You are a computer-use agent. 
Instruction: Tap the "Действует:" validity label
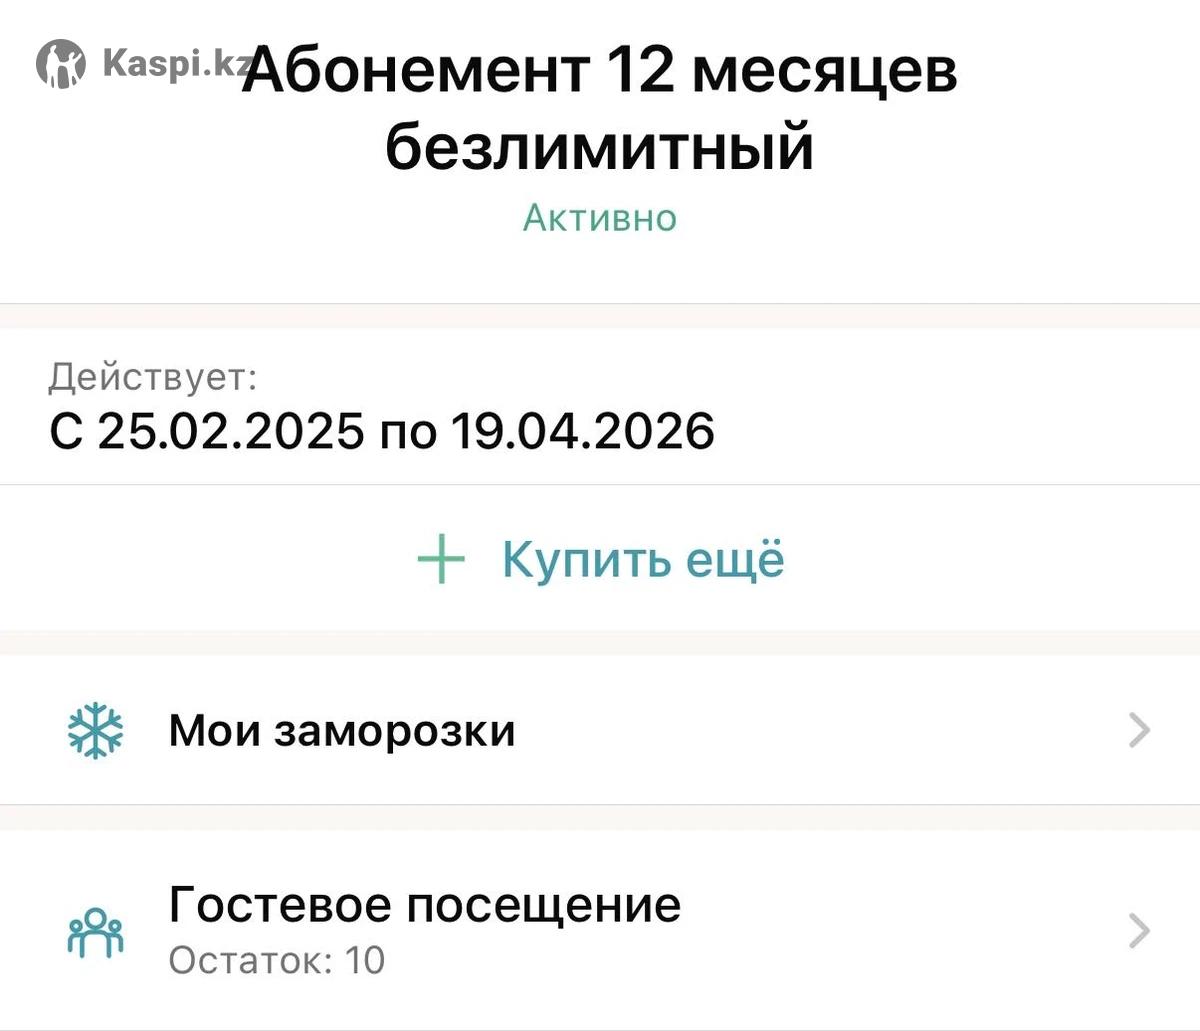(153, 378)
